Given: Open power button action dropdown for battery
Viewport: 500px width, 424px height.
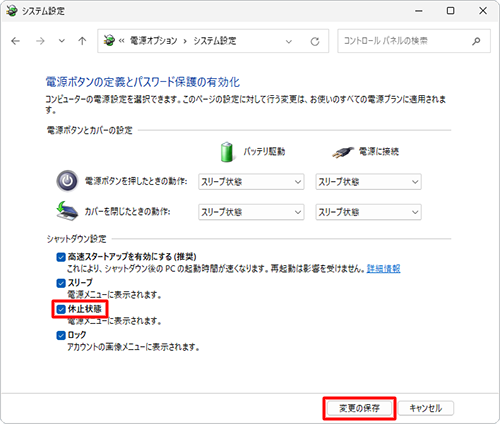Looking at the screenshot, I should pos(251,182).
